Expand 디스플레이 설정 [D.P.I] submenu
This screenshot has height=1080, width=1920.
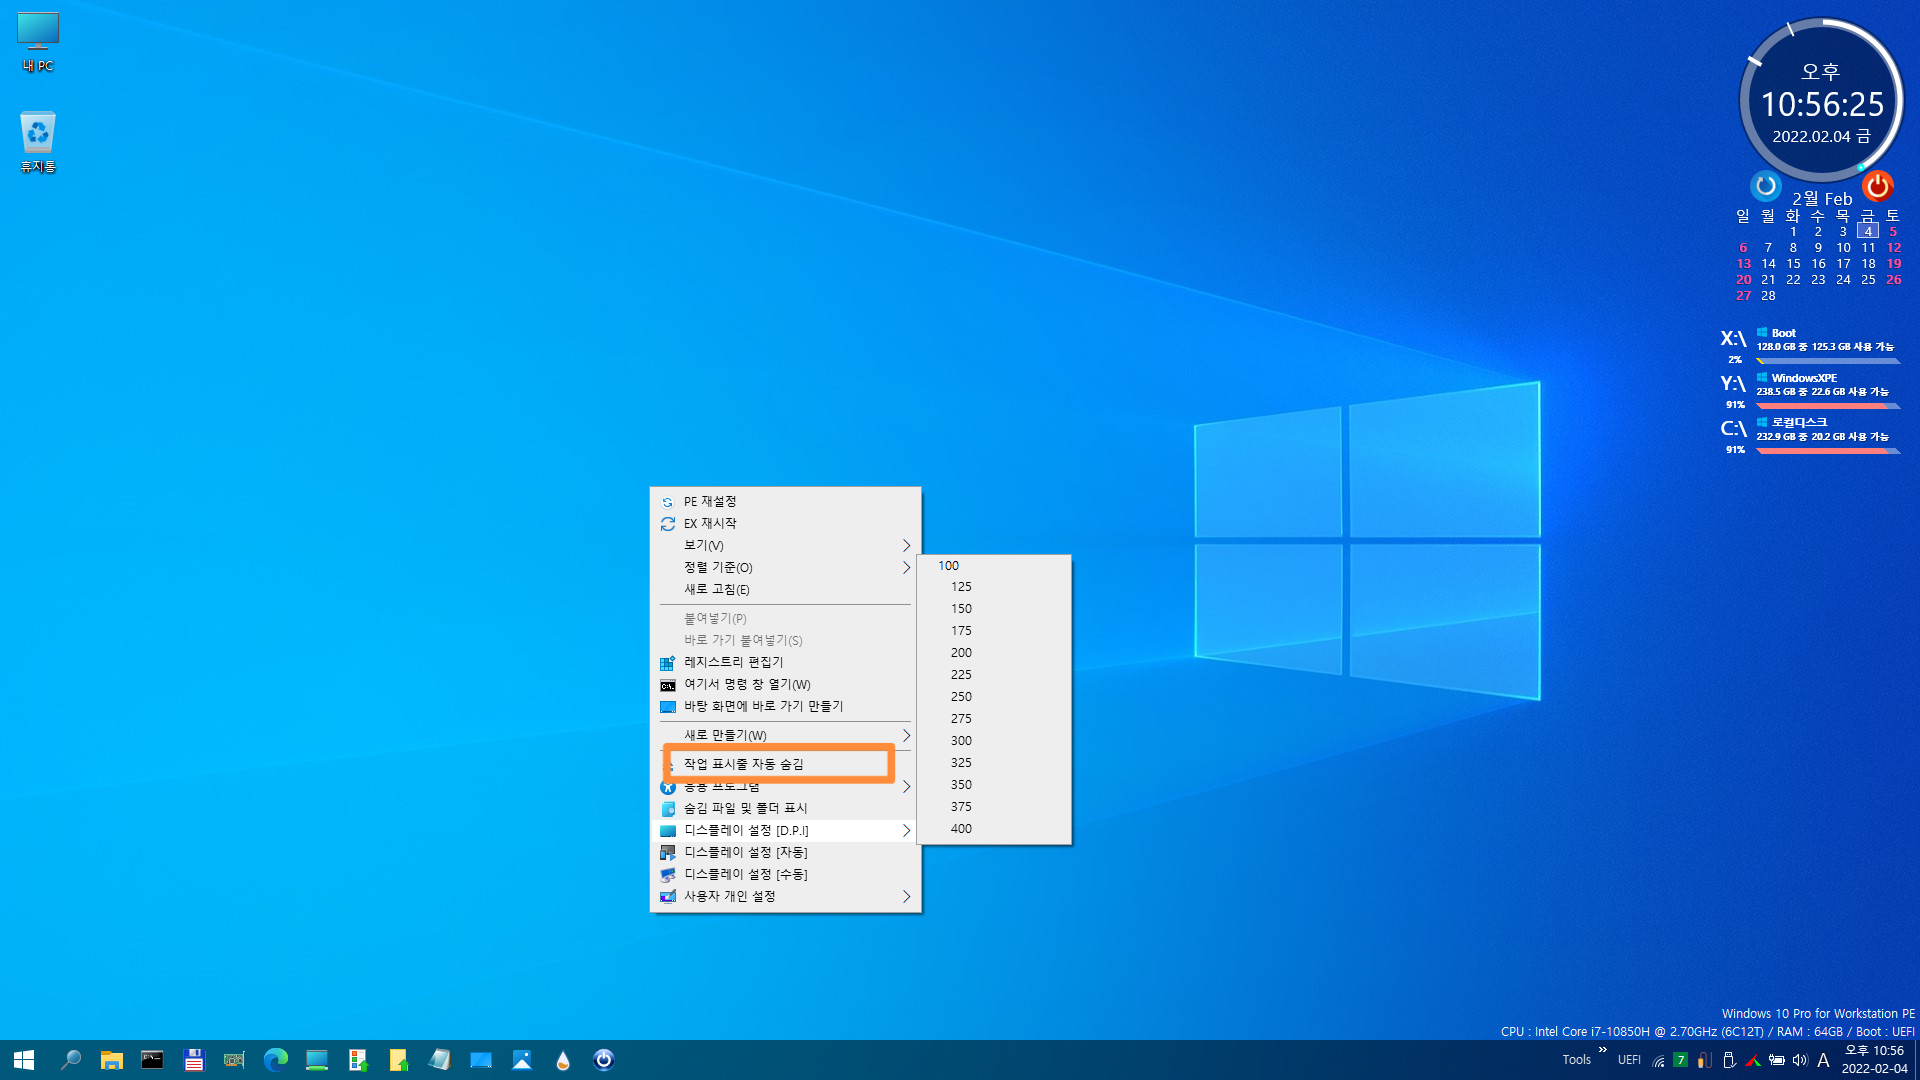click(785, 830)
